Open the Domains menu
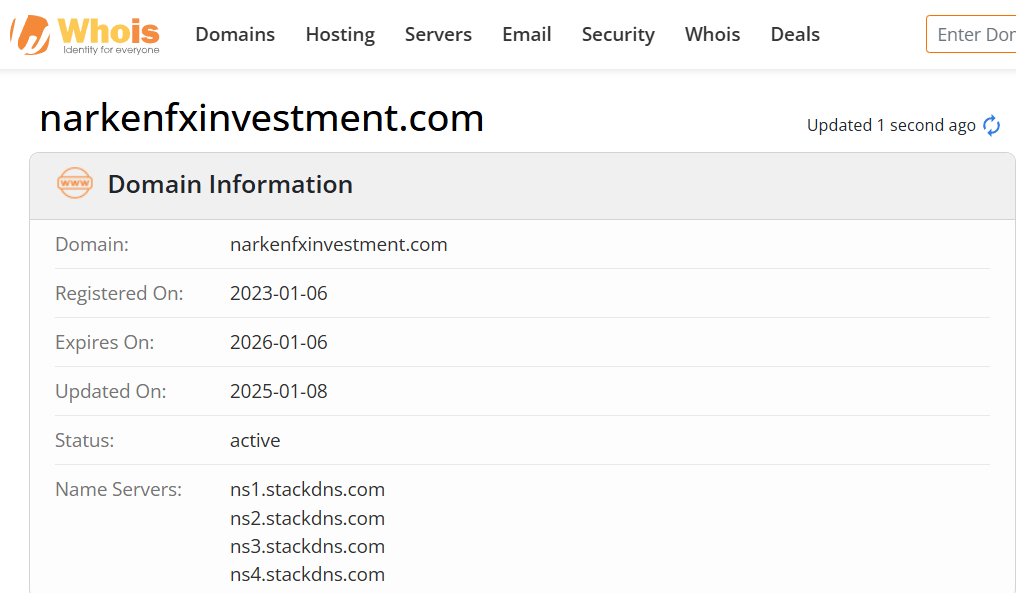The height and width of the screenshot is (593, 1016). 235,34
